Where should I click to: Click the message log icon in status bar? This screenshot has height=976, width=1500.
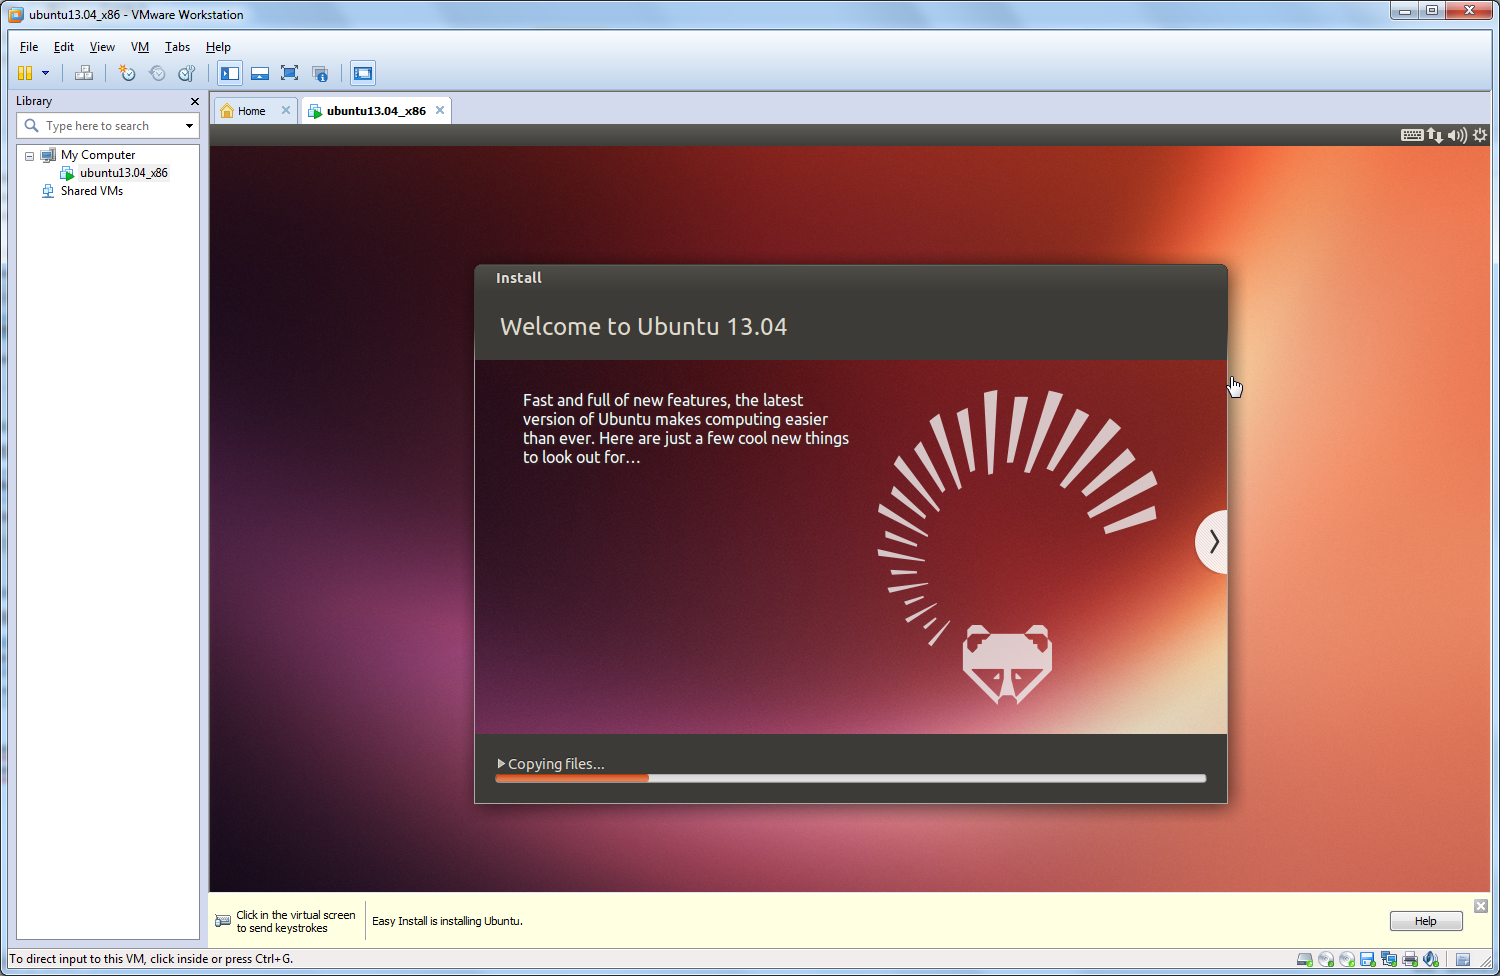coord(1463,960)
